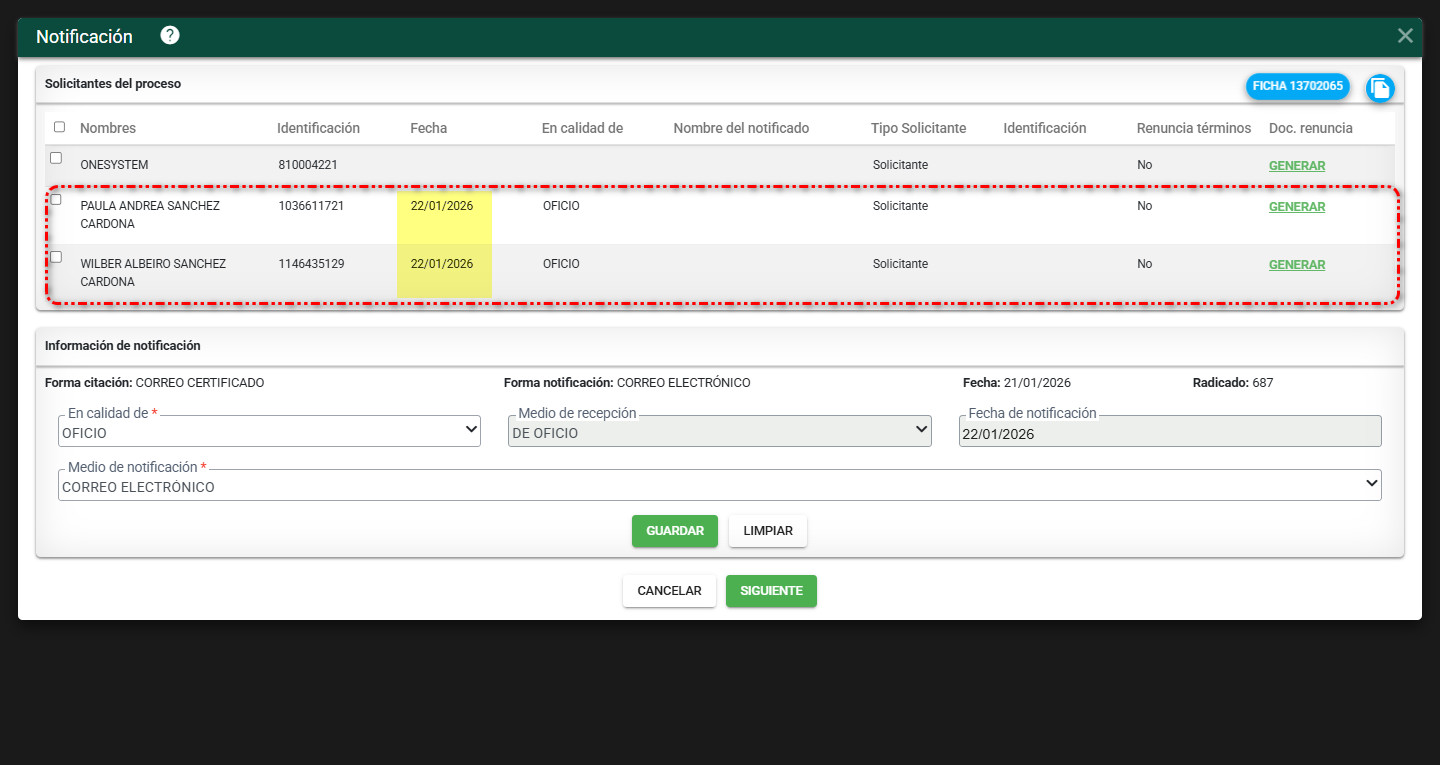Check the ONESYSTEM row checkbox
The height and width of the screenshot is (765, 1440).
coord(56,158)
